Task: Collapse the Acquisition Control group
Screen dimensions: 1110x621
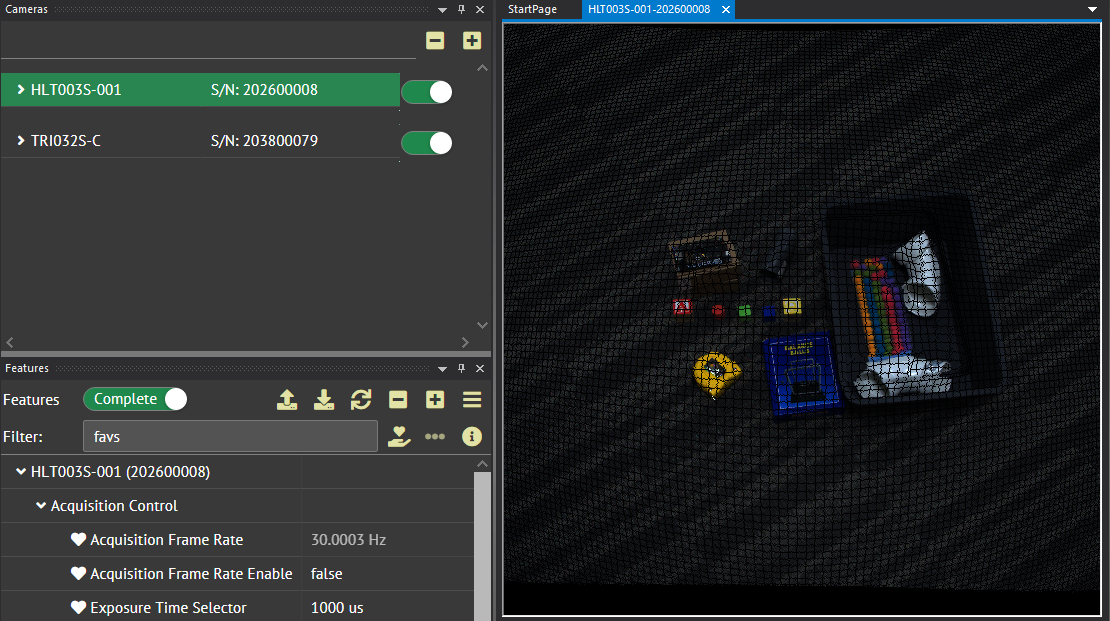Action: [41, 506]
